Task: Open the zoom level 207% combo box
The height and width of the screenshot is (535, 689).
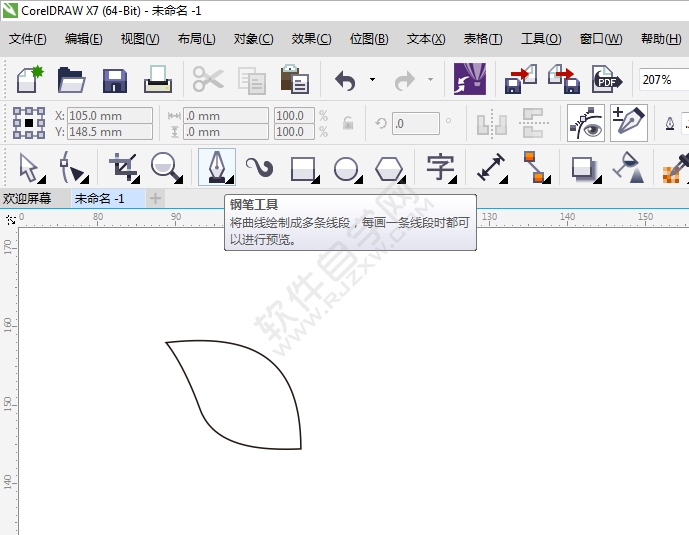Action: [661, 79]
